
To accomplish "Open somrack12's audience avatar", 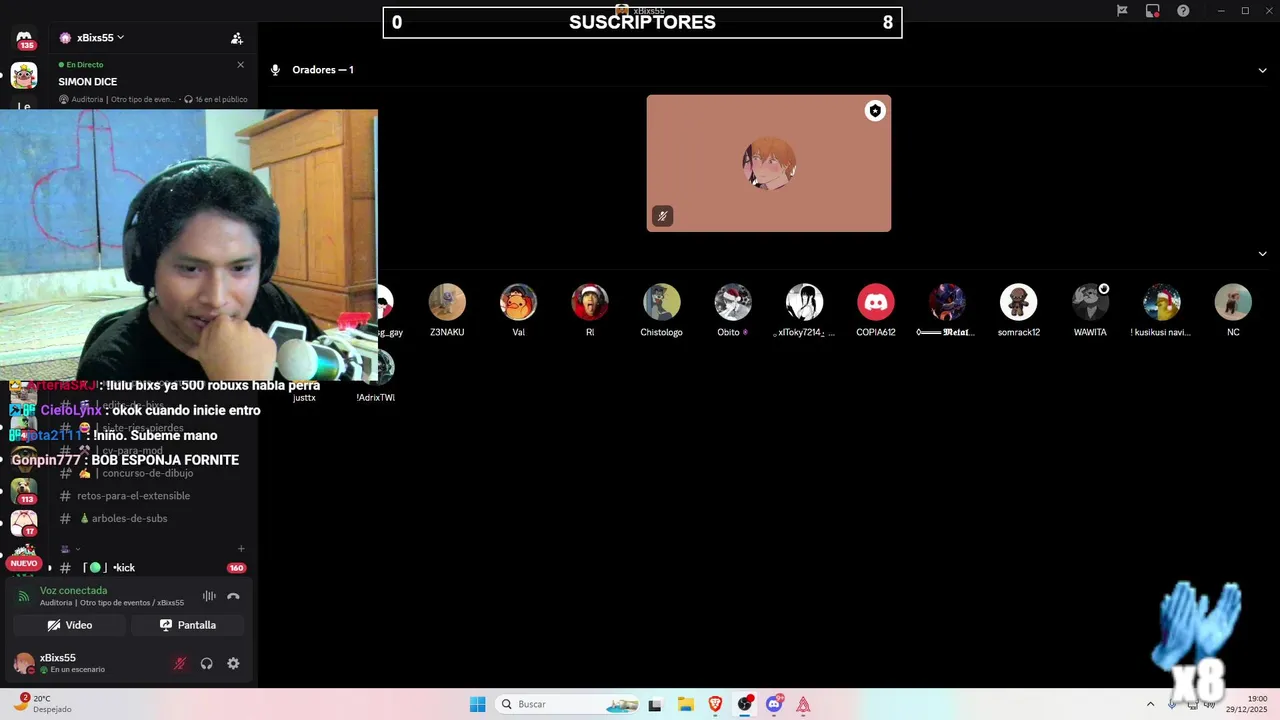I will (x=1018, y=302).
